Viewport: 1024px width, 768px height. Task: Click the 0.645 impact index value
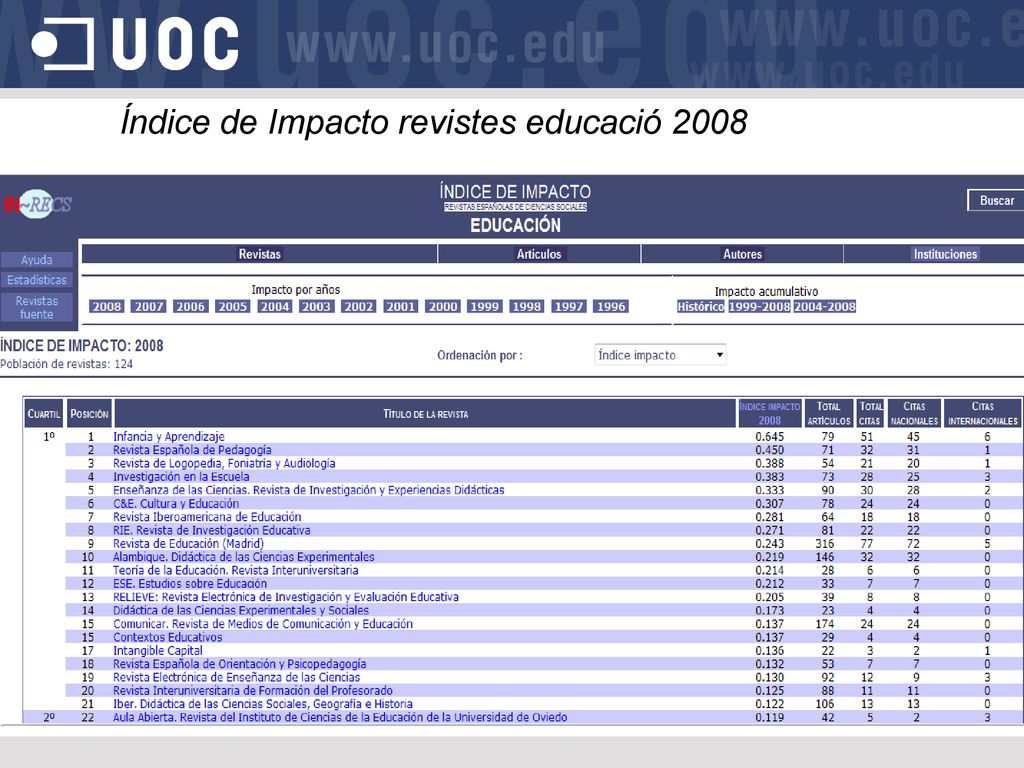point(769,436)
